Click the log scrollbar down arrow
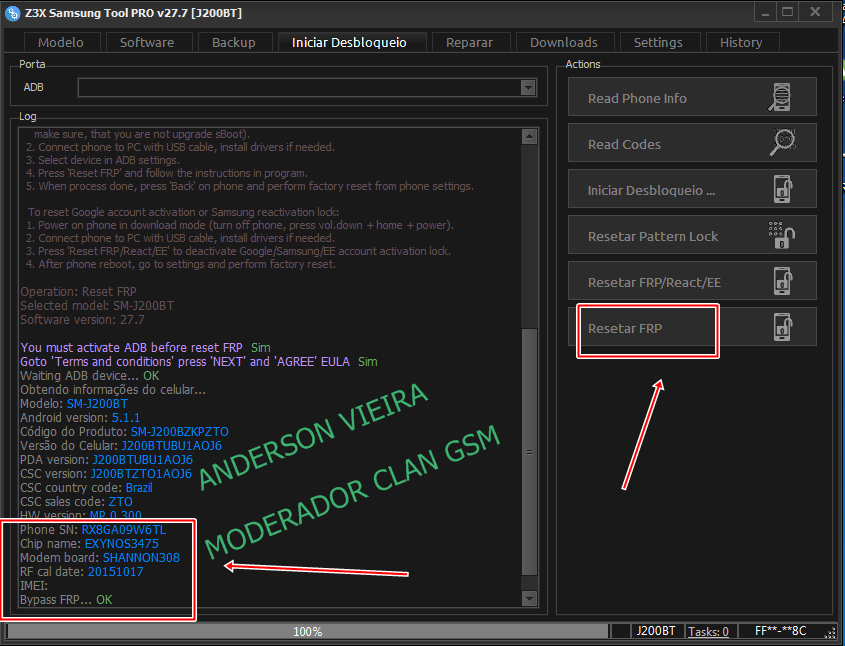 pos(529,598)
